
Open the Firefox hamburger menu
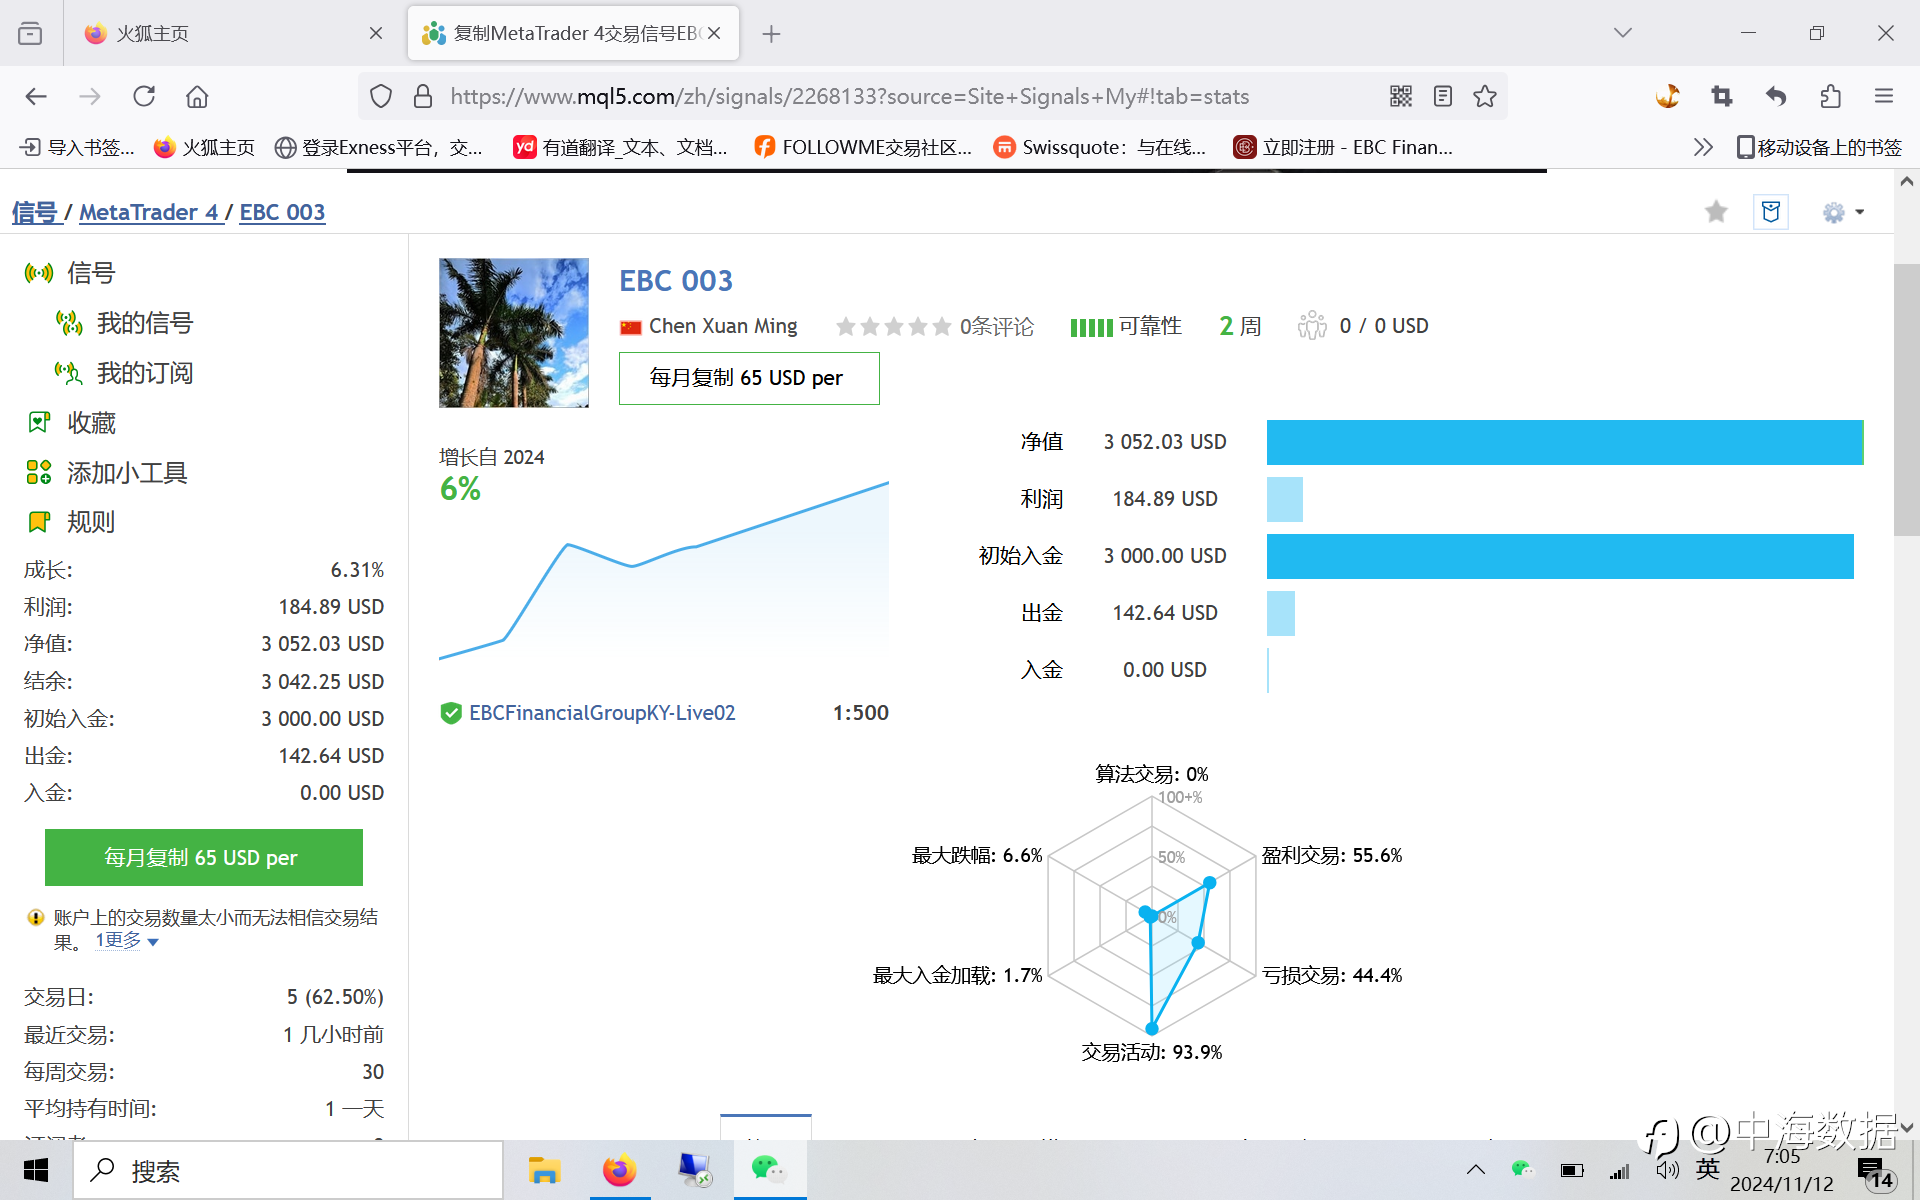click(1884, 96)
